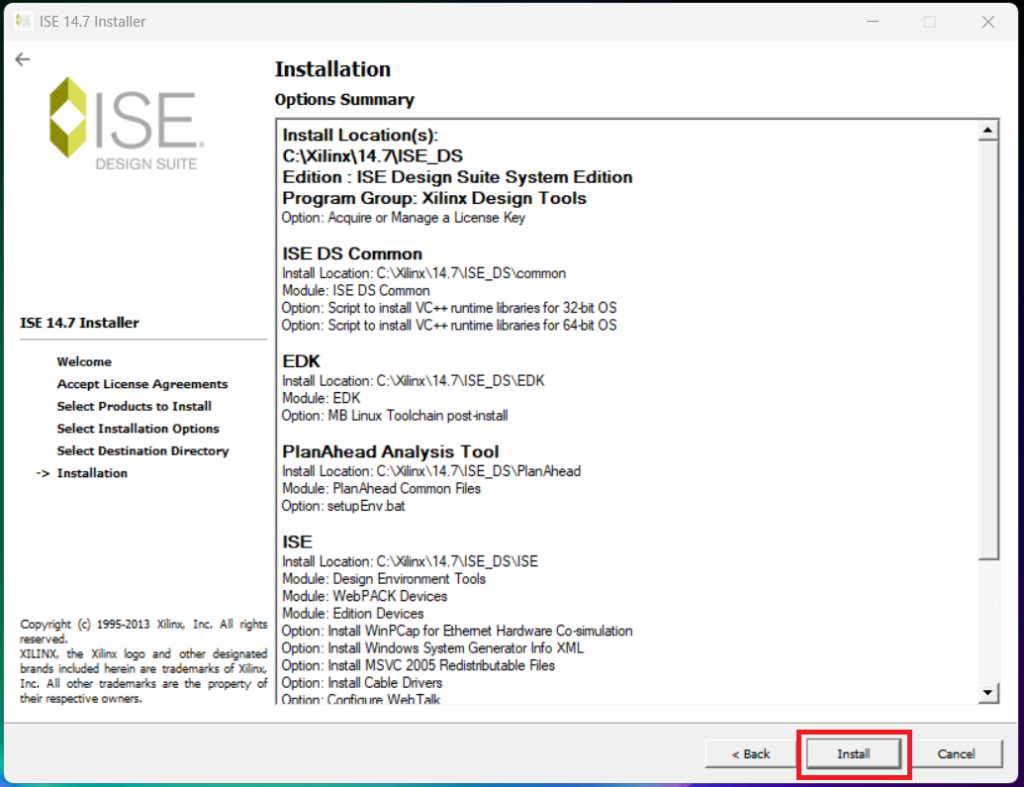Click the Install Location ...\ISE_DS\common line
This screenshot has height=787, width=1024.
click(424, 273)
